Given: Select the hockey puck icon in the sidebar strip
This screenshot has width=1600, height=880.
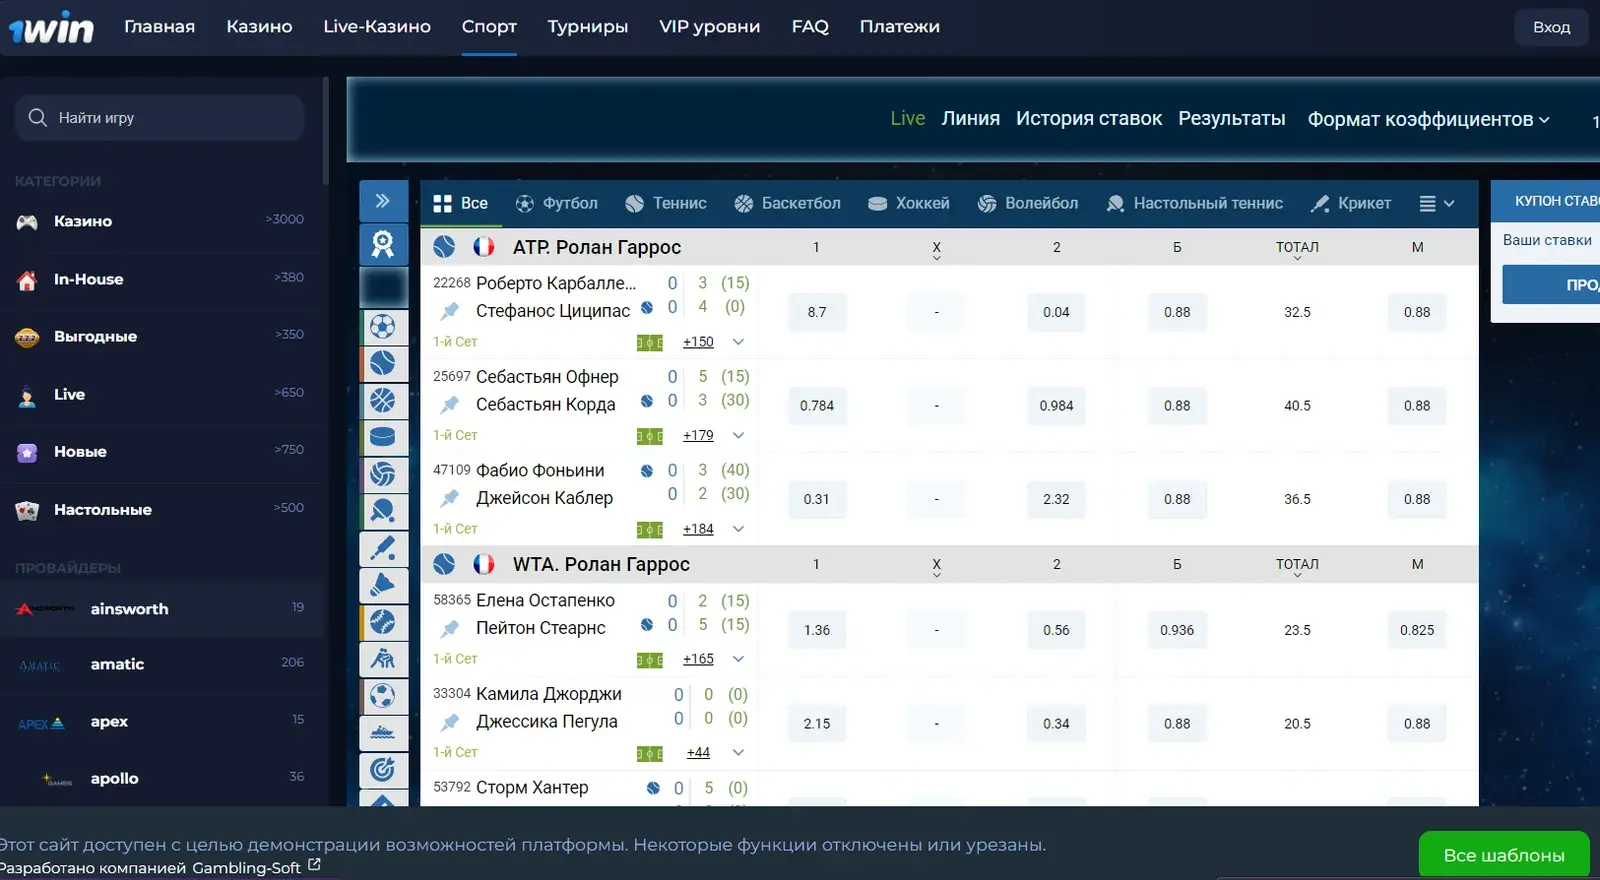Looking at the screenshot, I should (383, 437).
